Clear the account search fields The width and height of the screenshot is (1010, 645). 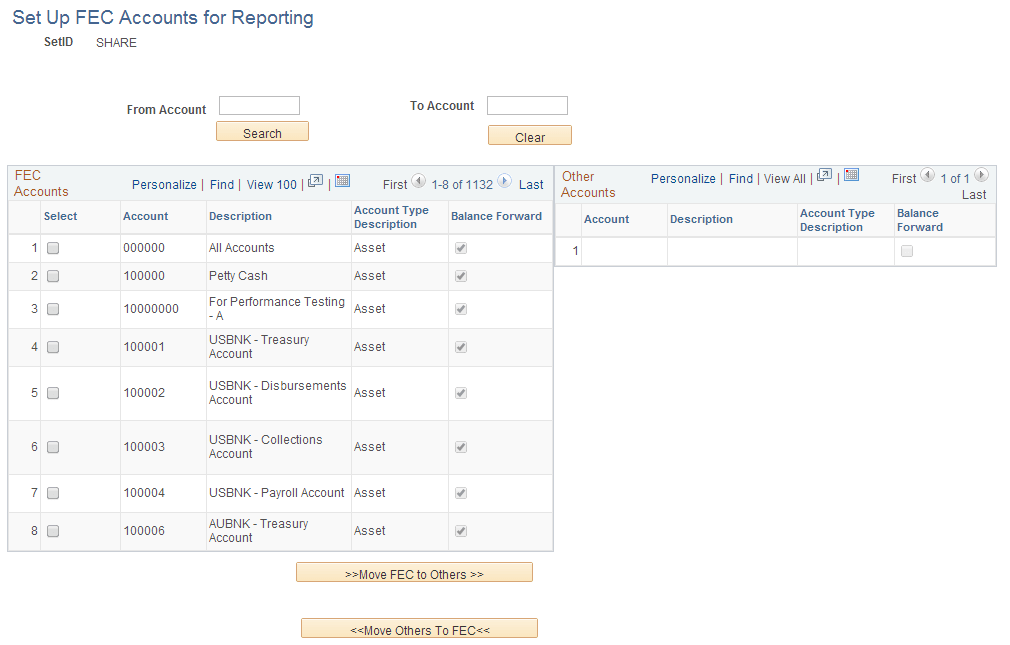tap(529, 135)
